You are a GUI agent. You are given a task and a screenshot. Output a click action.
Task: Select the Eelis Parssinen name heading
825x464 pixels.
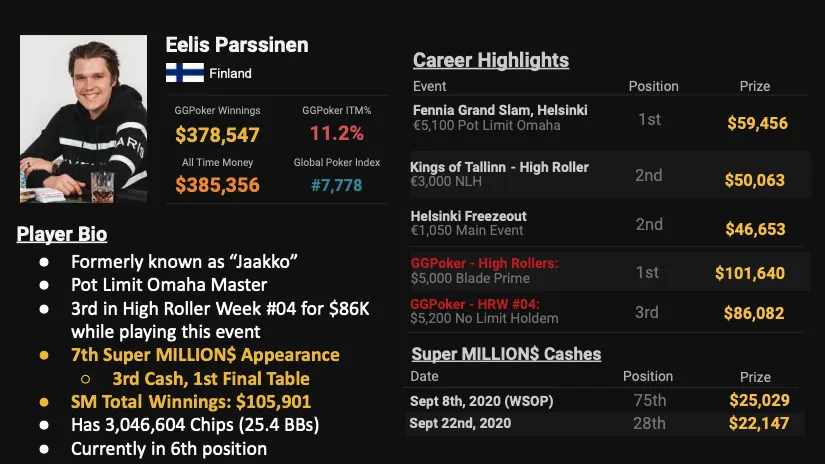click(236, 45)
